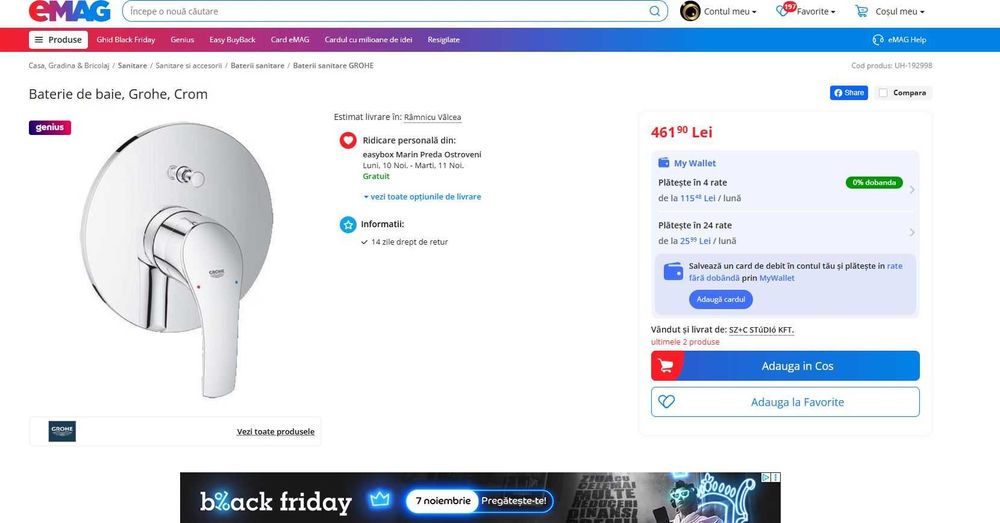Image resolution: width=1000 pixels, height=523 pixels.
Task: Click the eMAG Help headset icon
Action: click(x=878, y=40)
